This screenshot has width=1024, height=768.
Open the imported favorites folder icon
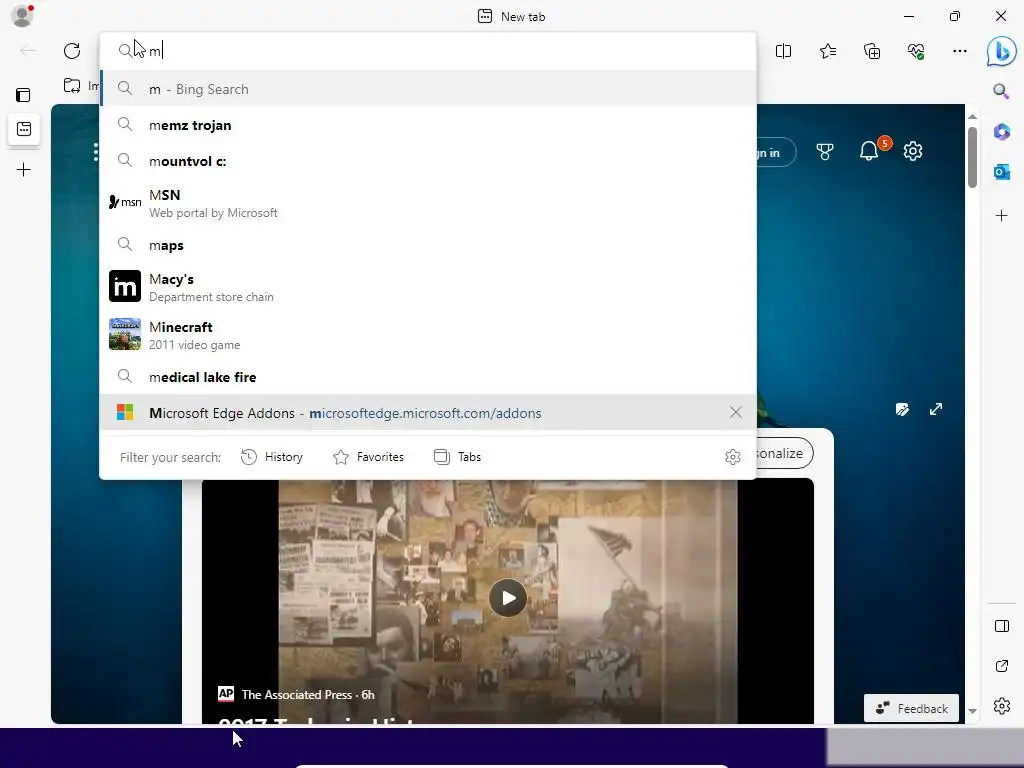click(72, 85)
